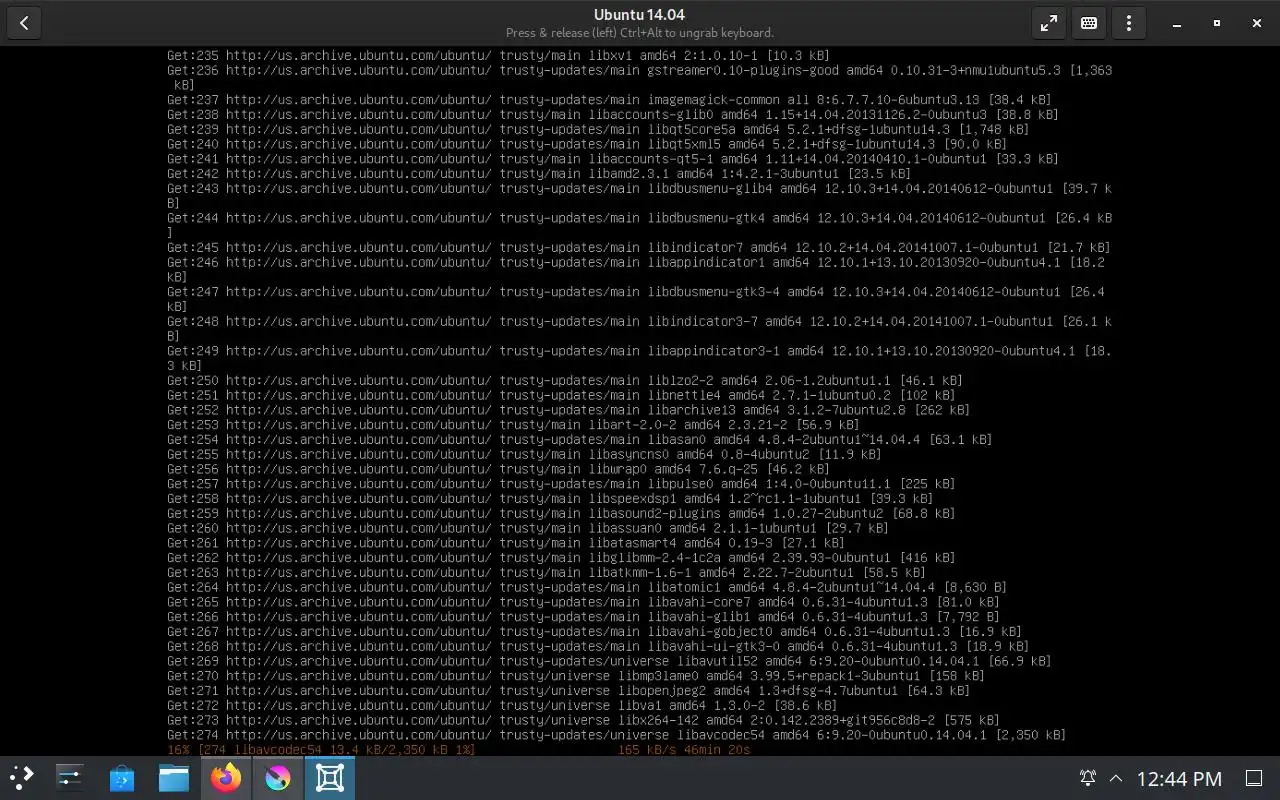The height and width of the screenshot is (800, 1280).
Task: Switch to the colorful circle app in taskbar
Action: [x=278, y=778]
